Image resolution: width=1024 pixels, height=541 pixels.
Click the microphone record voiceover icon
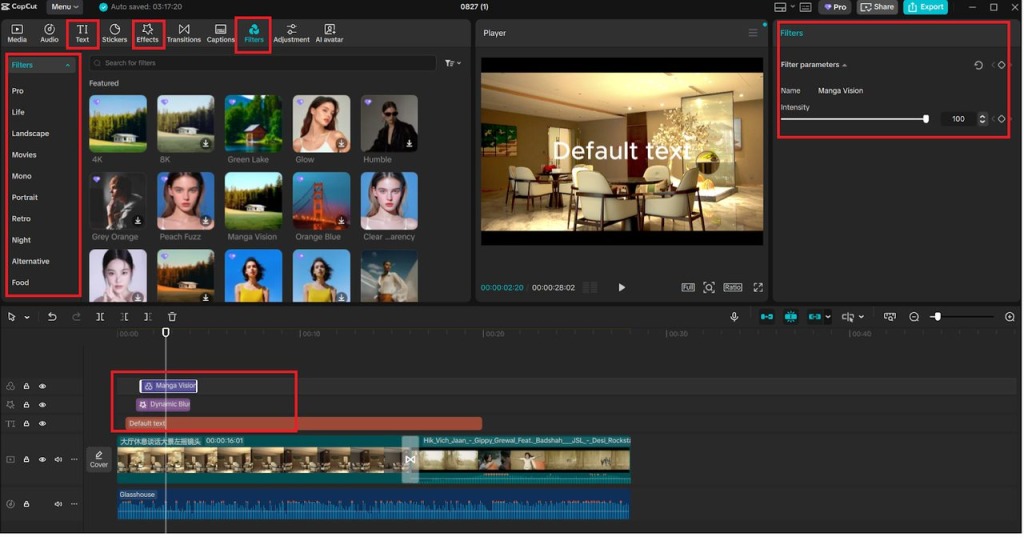734,317
